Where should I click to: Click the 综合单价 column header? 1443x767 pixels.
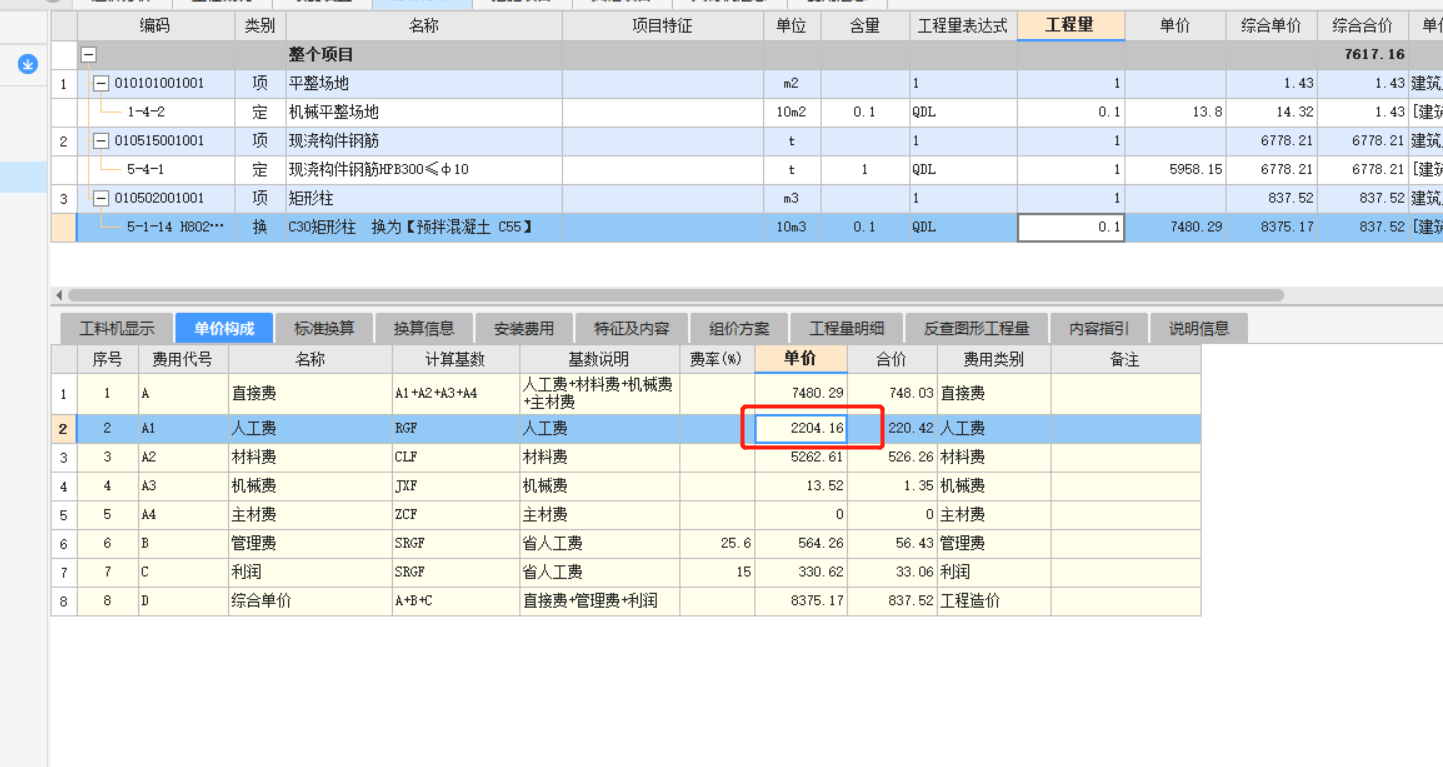tap(1271, 26)
